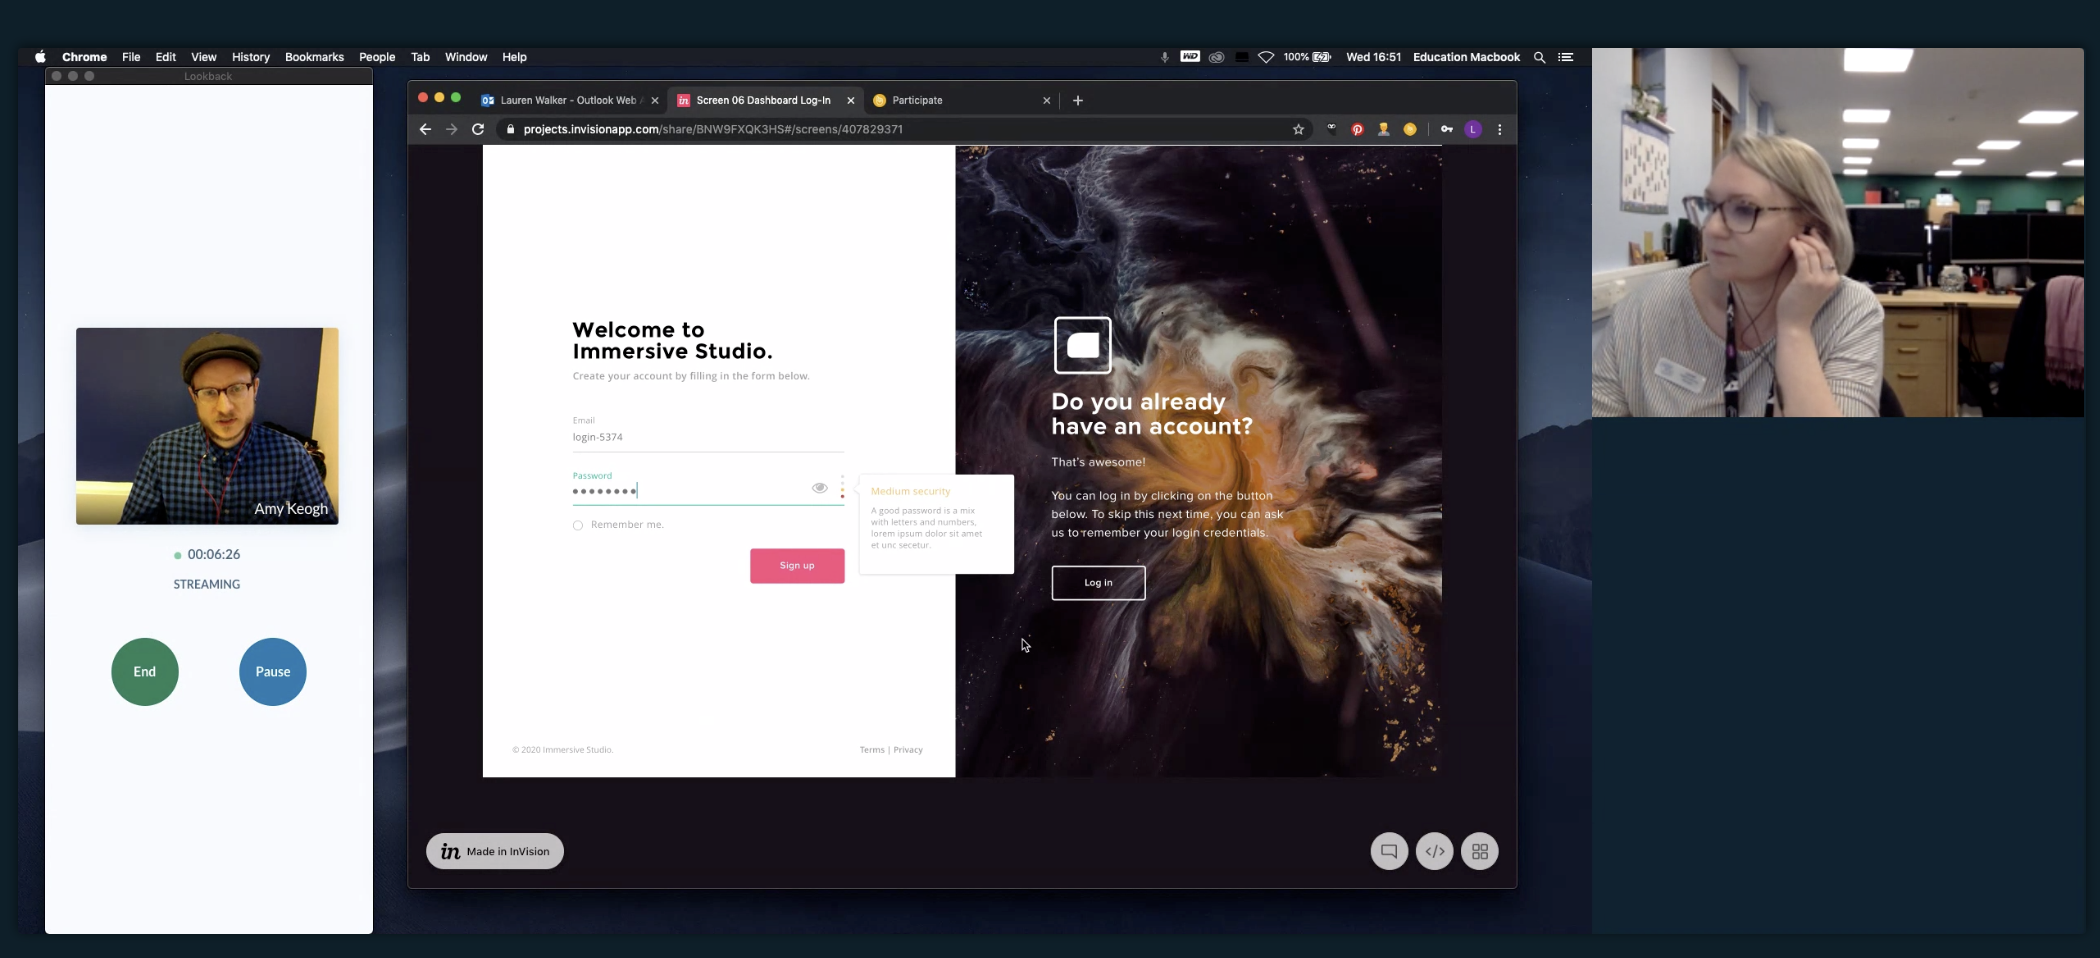Bookmark this page with the star icon

(x=1298, y=129)
